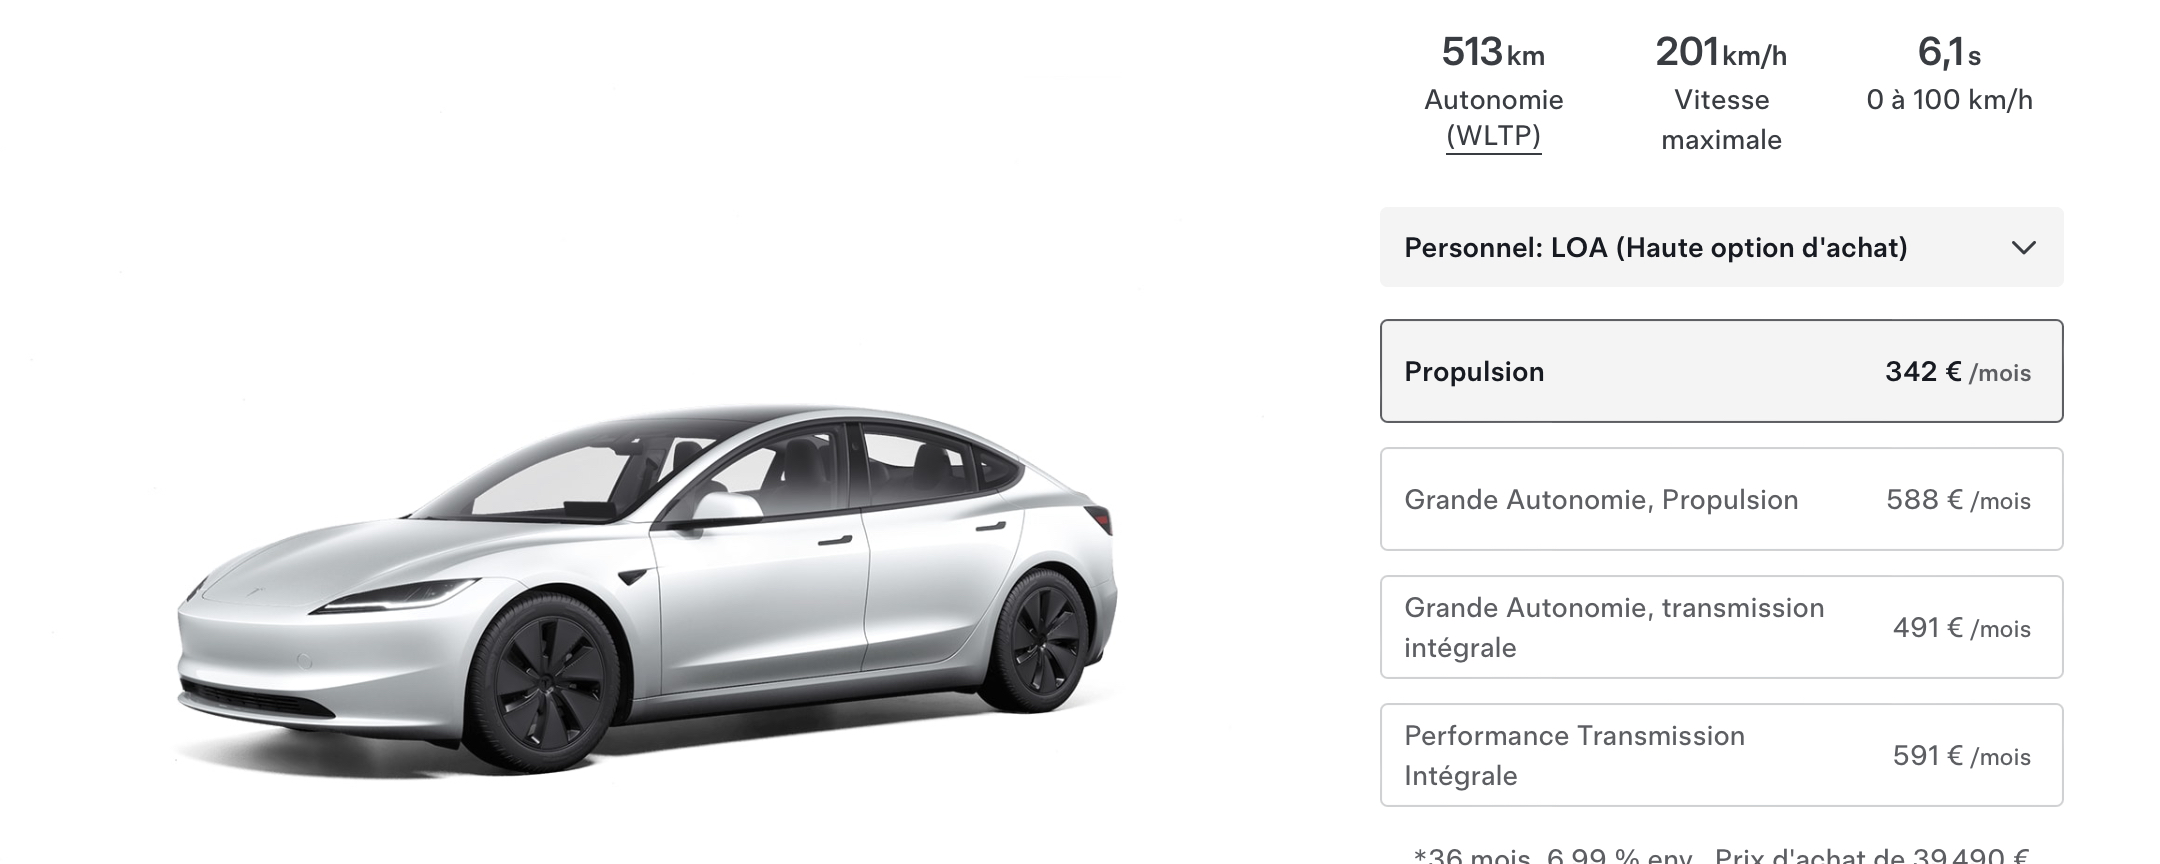
Task: Click the 491 € /mois price
Action: (1961, 628)
